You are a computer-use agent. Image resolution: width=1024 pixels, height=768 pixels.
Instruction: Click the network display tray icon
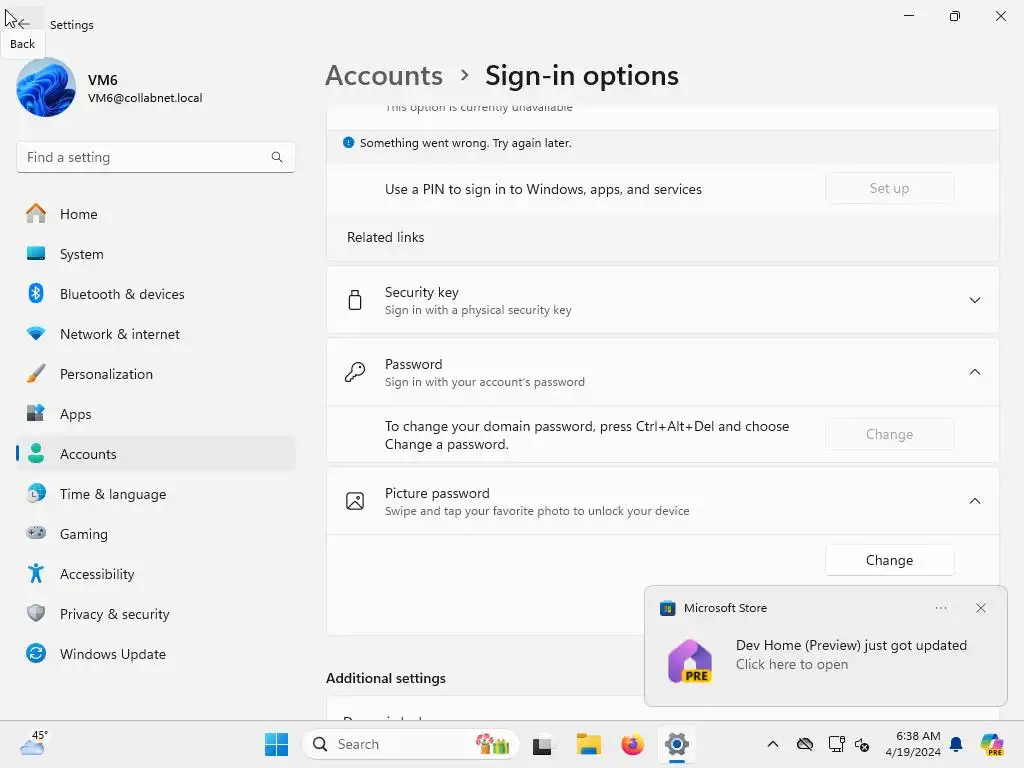click(837, 744)
